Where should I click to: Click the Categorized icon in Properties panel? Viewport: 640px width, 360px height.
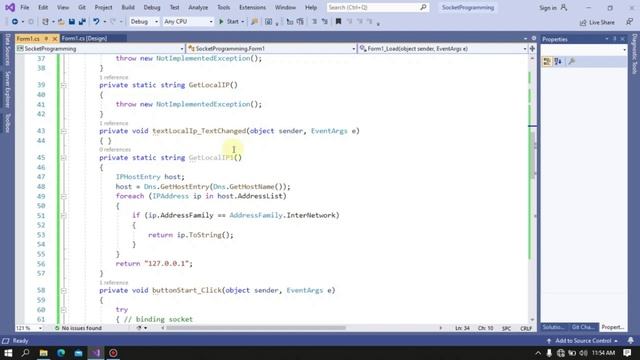(x=547, y=62)
